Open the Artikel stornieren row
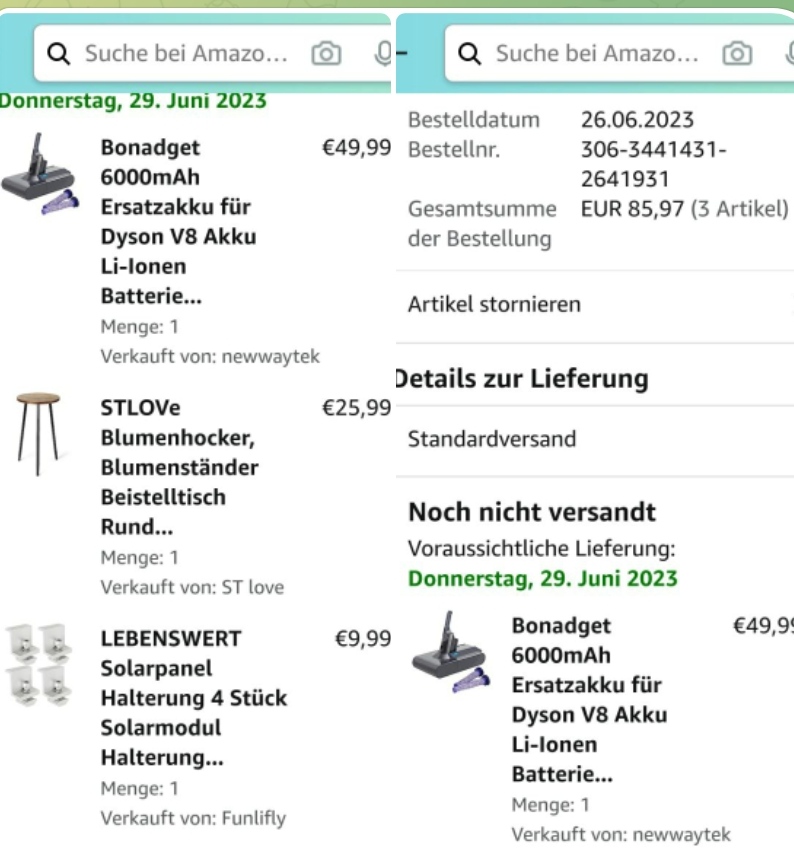Image resolution: width=794 pixels, height=855 pixels. click(494, 305)
